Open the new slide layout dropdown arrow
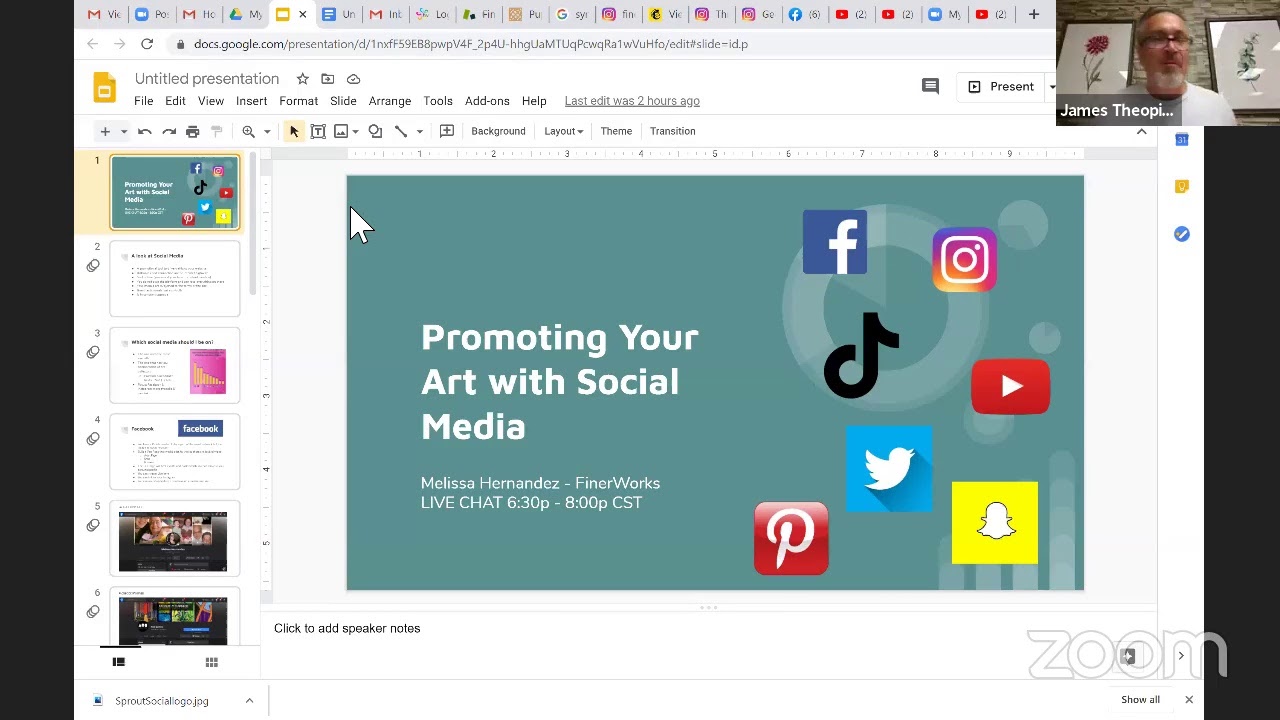 [124, 131]
